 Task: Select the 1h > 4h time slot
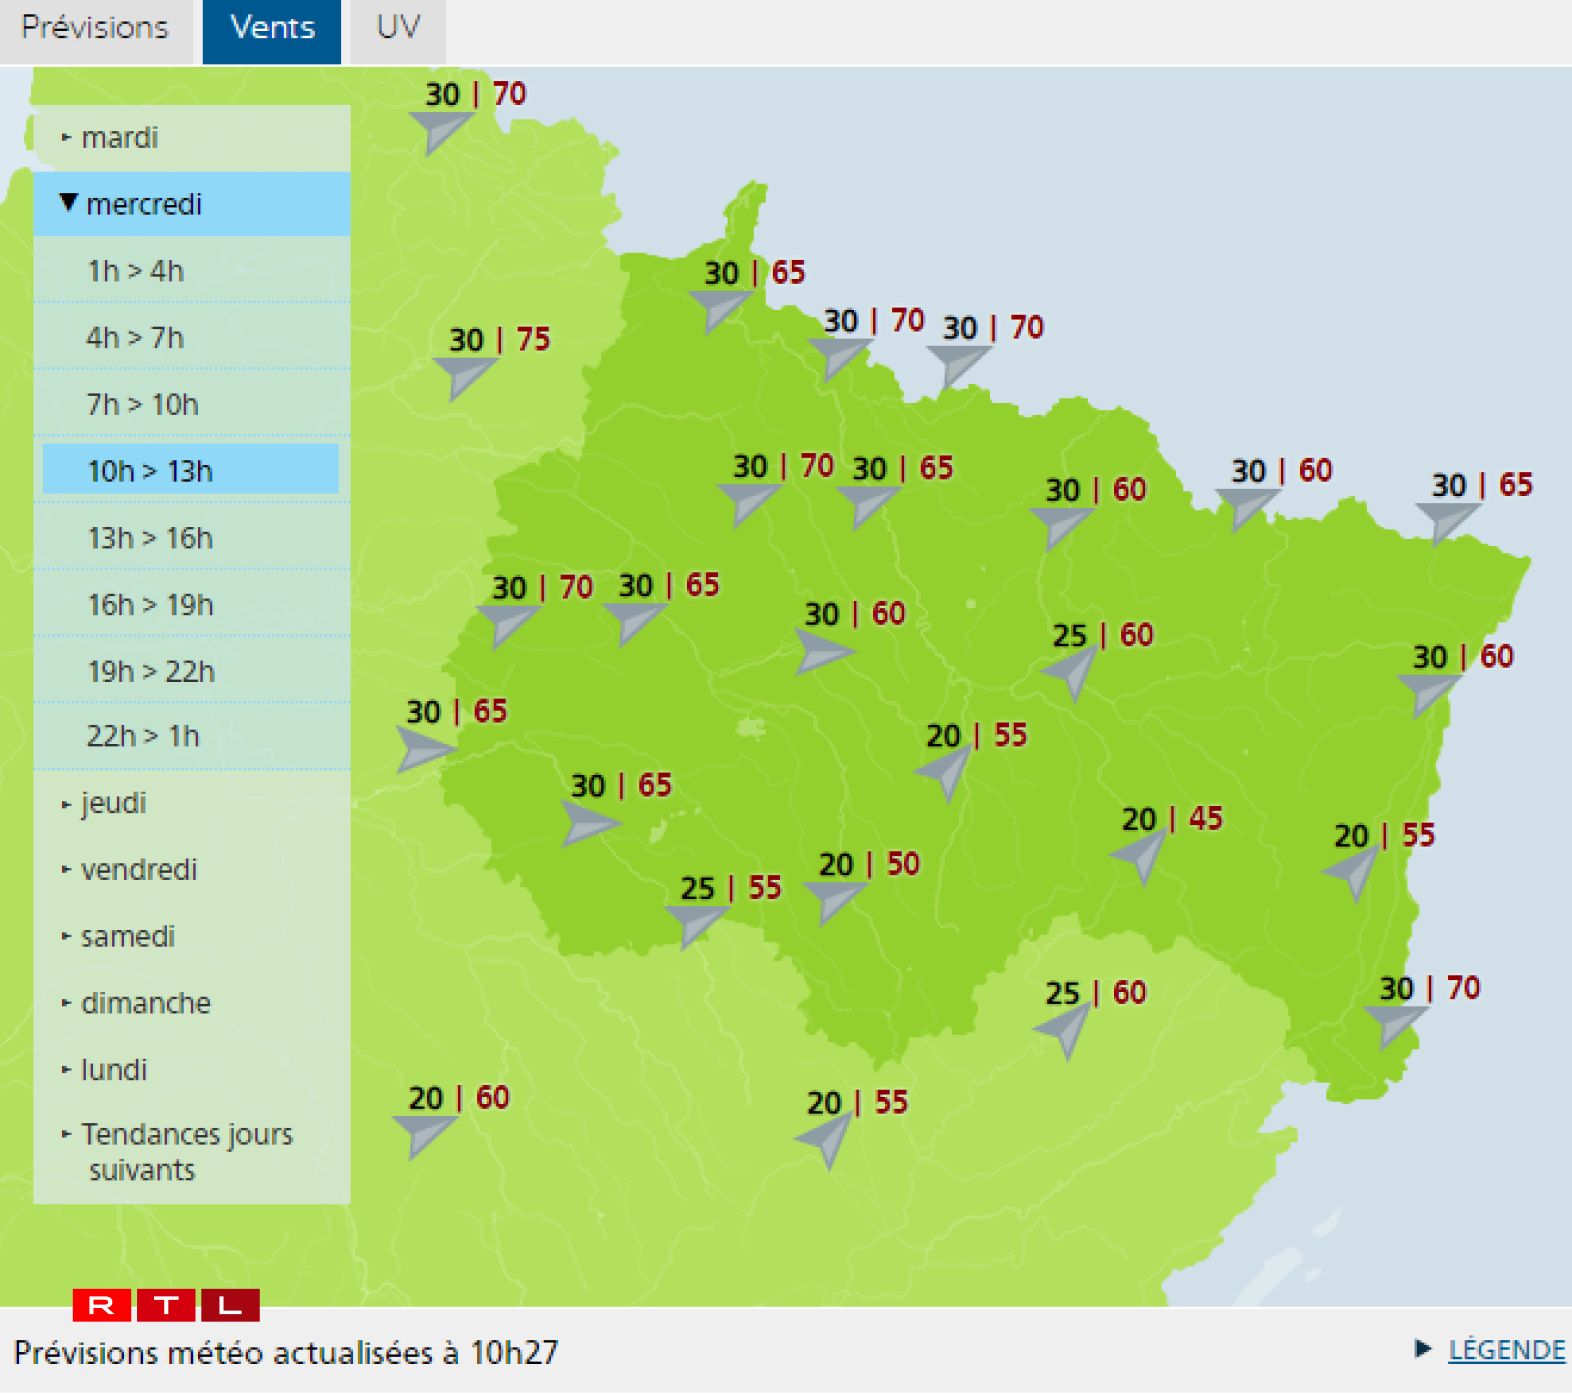click(x=136, y=271)
